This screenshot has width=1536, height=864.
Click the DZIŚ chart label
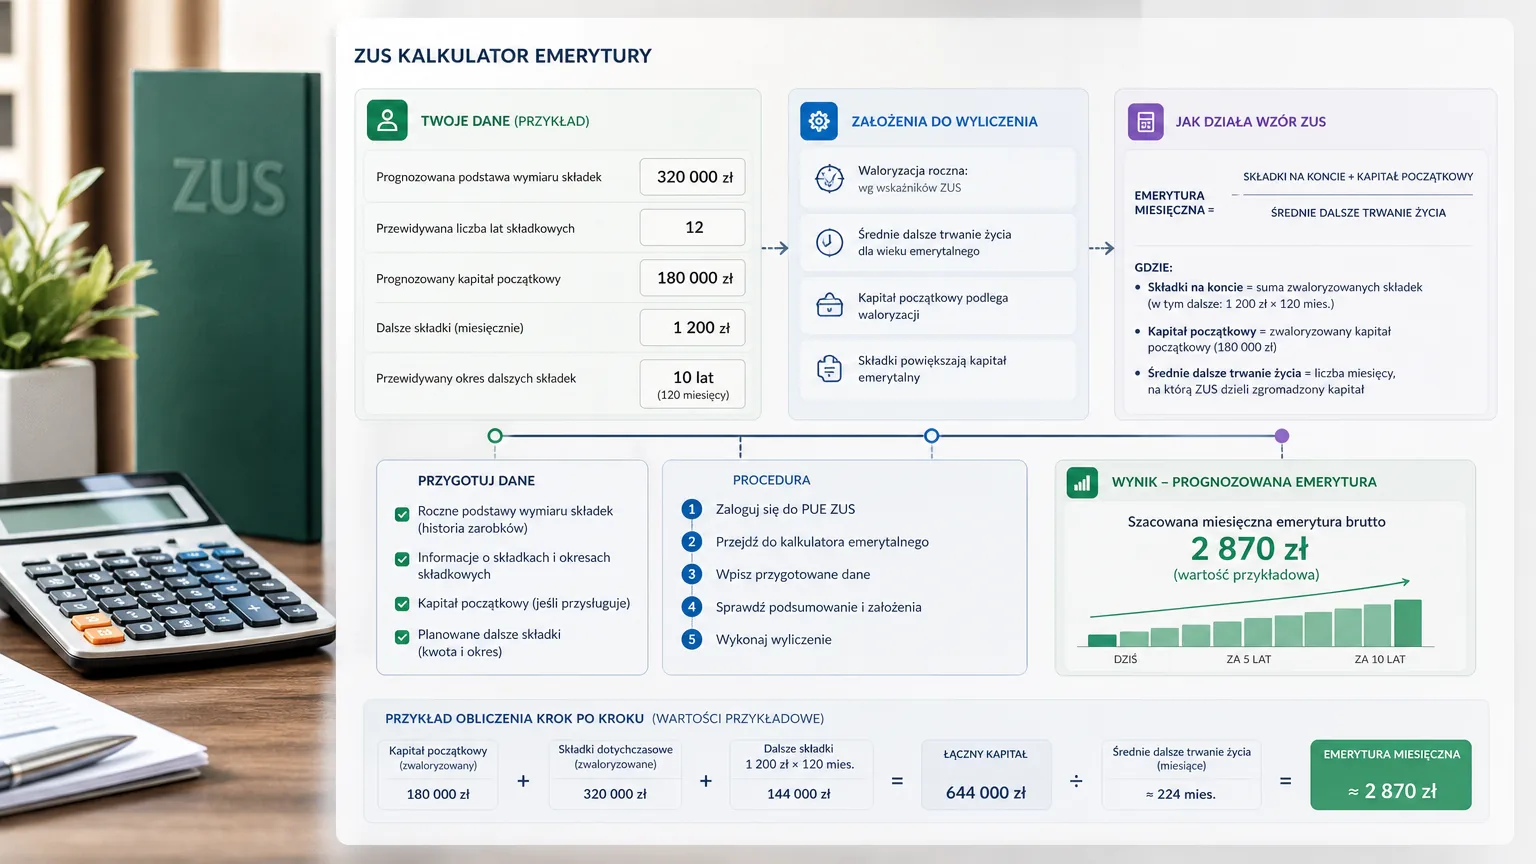(1125, 660)
